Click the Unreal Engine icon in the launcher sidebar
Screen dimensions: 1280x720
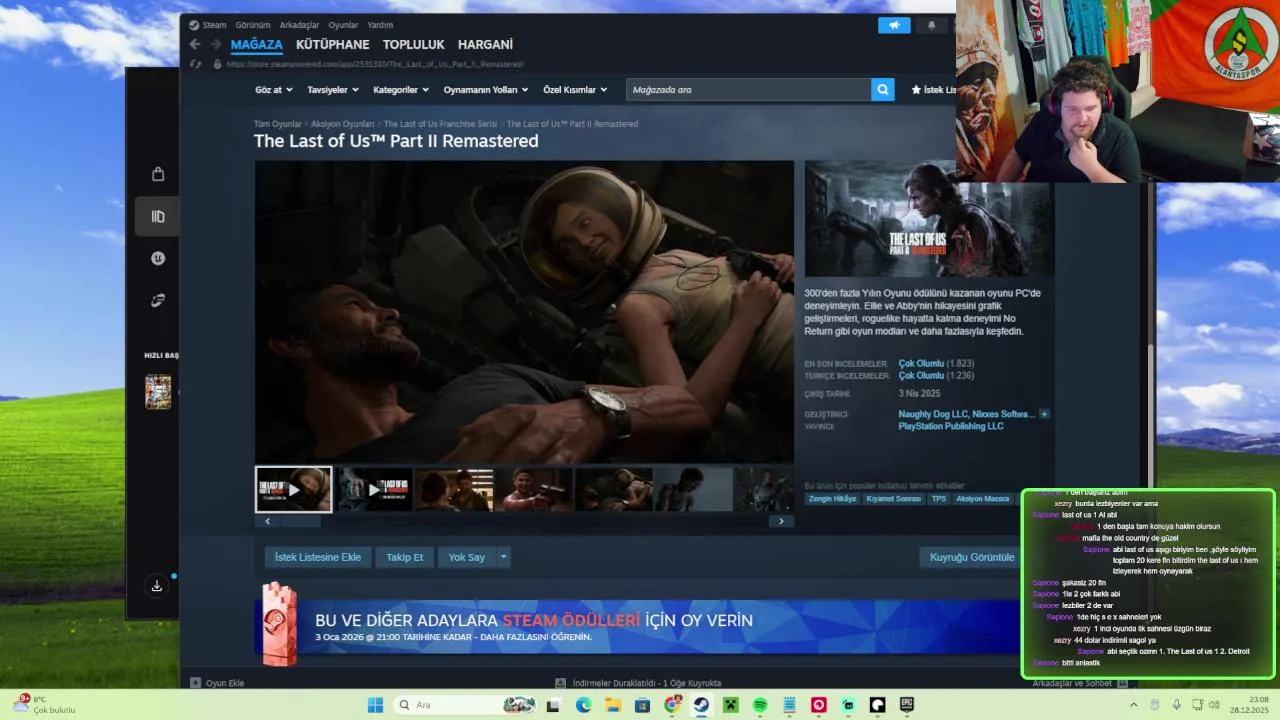click(158, 258)
